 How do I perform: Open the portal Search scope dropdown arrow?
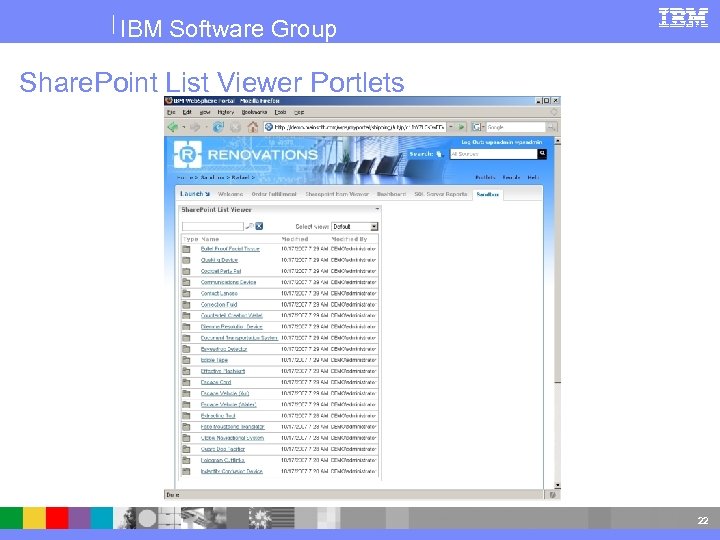439,154
